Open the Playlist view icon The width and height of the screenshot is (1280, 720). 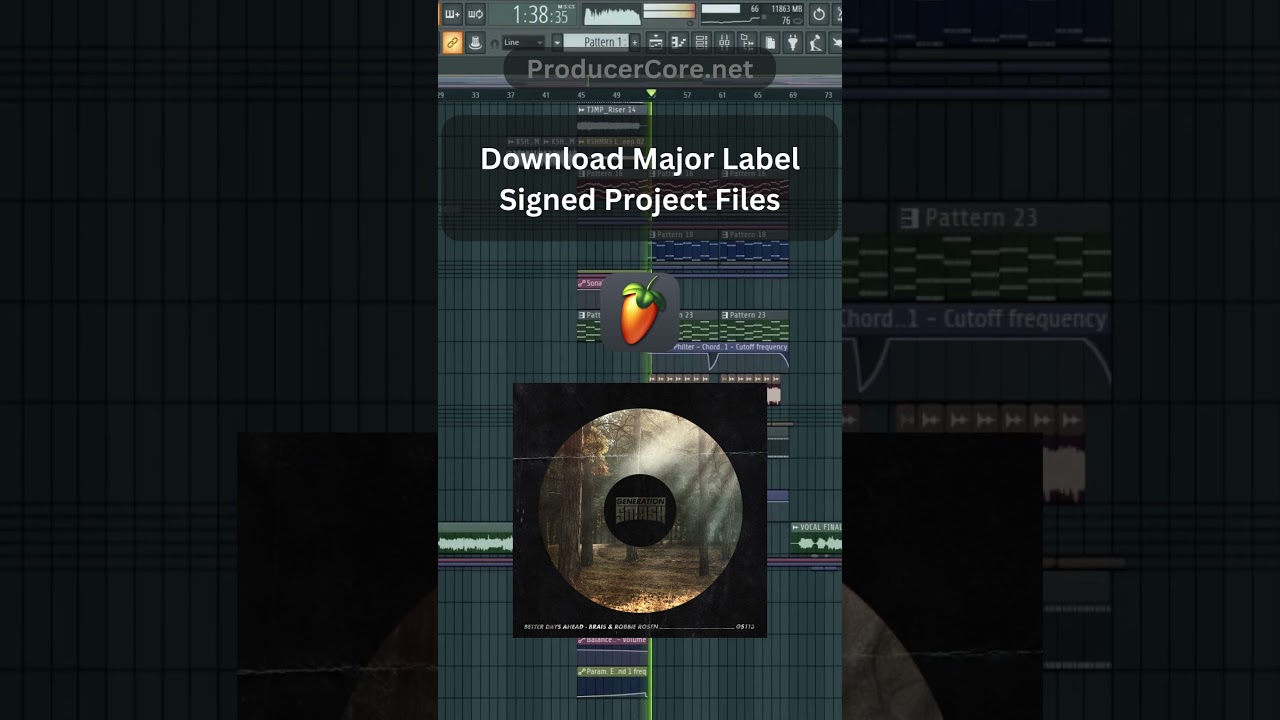656,42
